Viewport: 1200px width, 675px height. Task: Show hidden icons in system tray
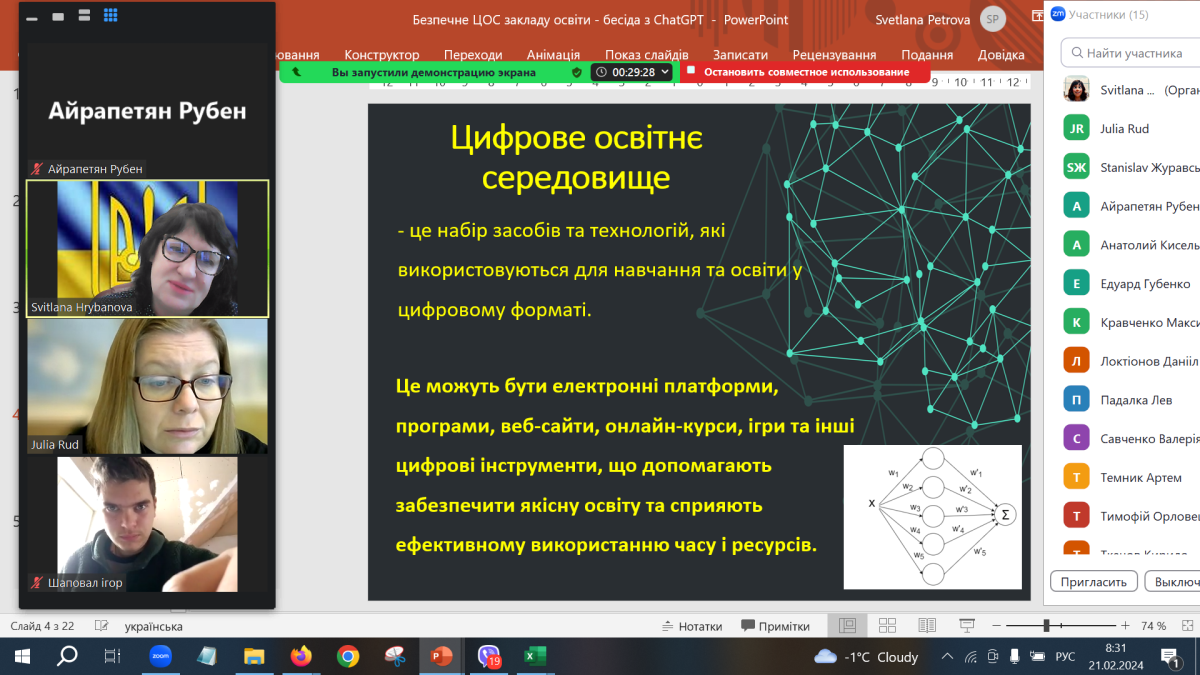click(x=948, y=657)
